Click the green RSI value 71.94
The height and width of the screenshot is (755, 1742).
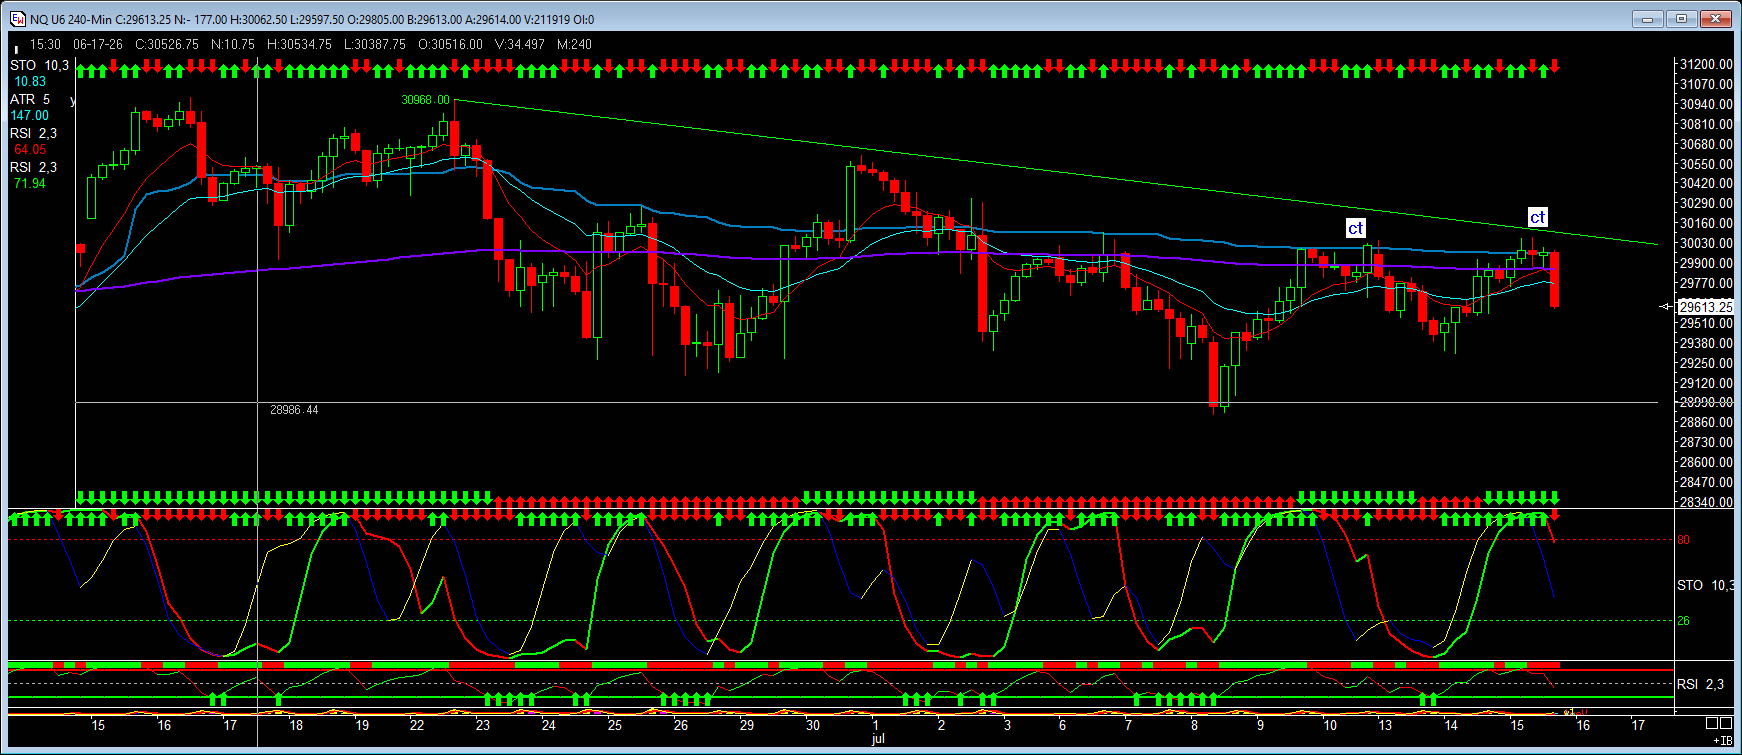tap(30, 184)
